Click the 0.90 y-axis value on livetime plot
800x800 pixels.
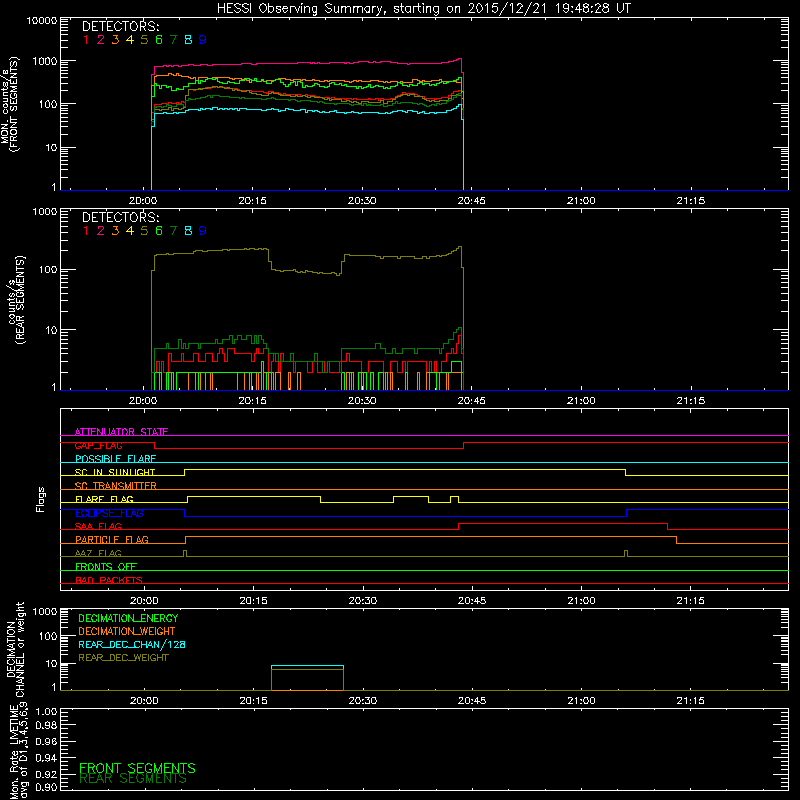click(x=46, y=787)
